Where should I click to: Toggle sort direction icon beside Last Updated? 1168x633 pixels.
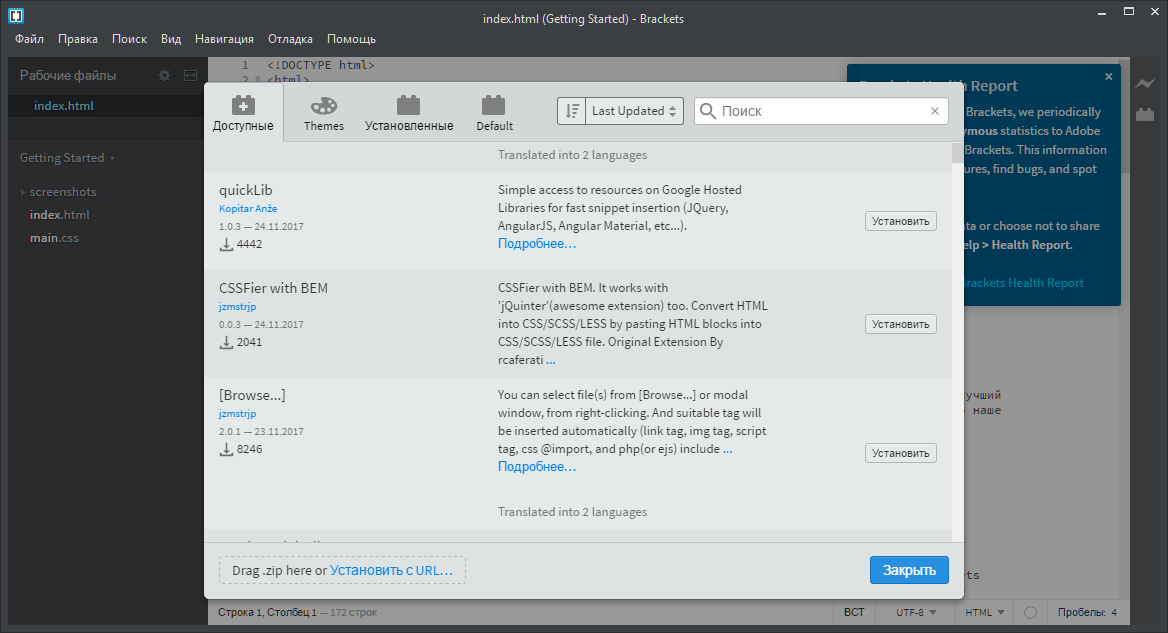click(x=572, y=111)
